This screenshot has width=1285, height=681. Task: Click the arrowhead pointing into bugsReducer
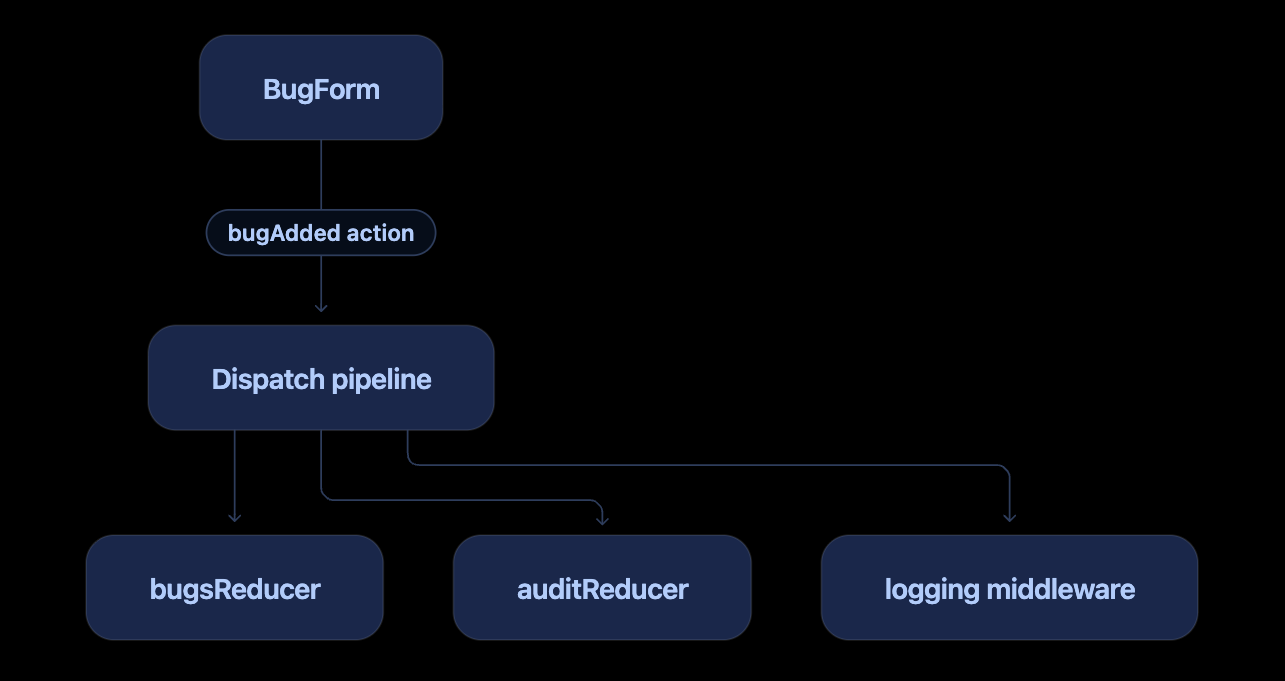(x=235, y=516)
